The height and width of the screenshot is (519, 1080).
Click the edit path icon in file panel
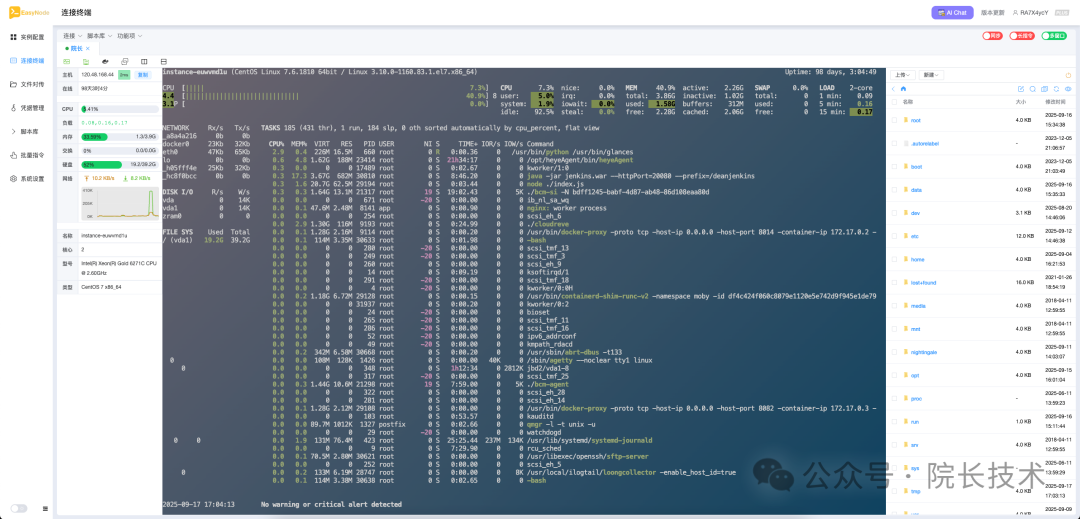point(1021,89)
